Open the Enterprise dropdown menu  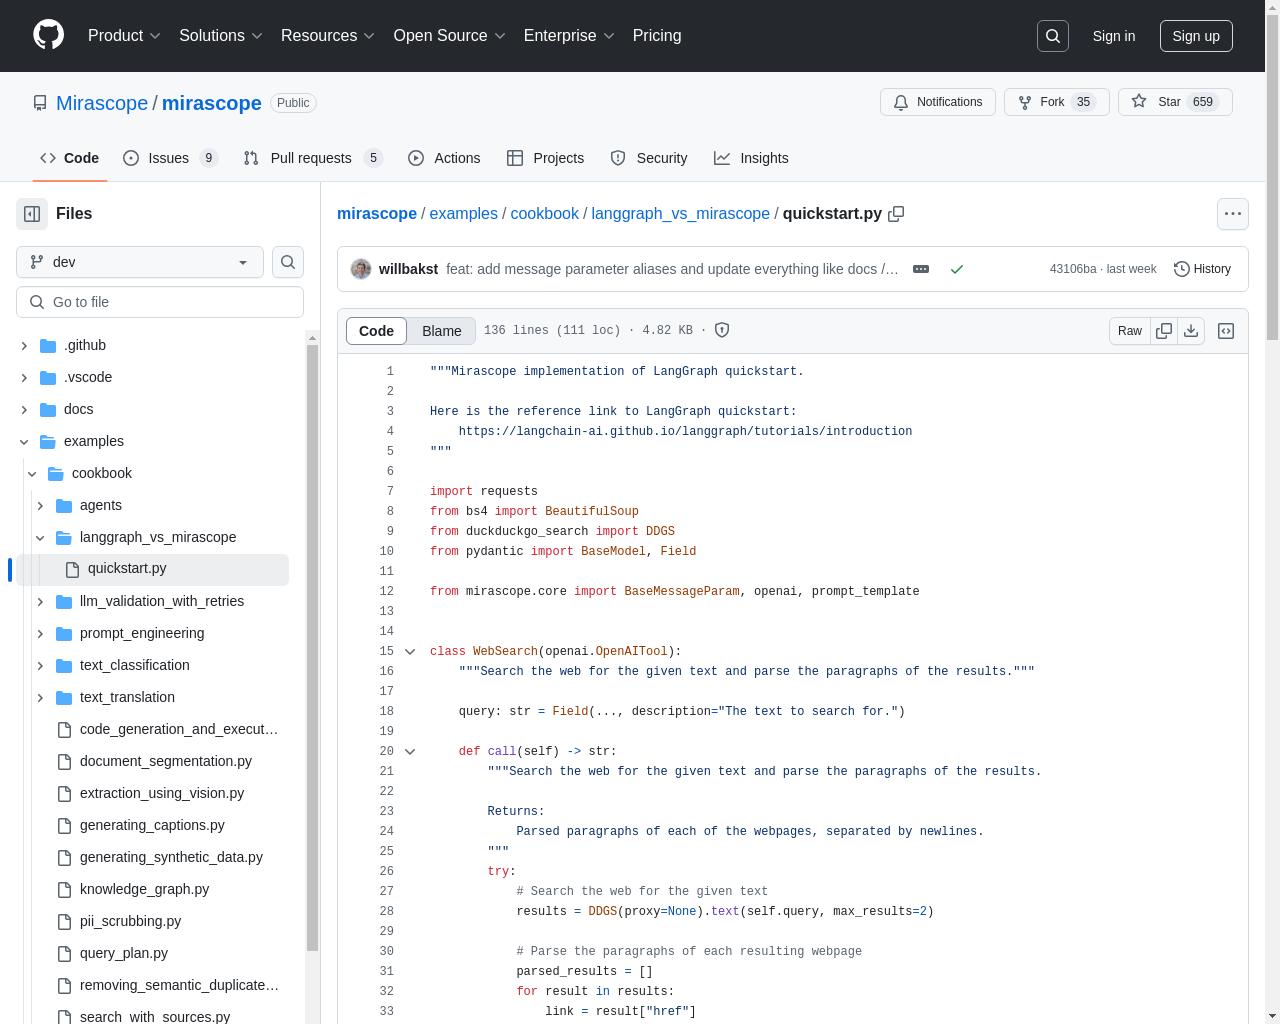(569, 36)
